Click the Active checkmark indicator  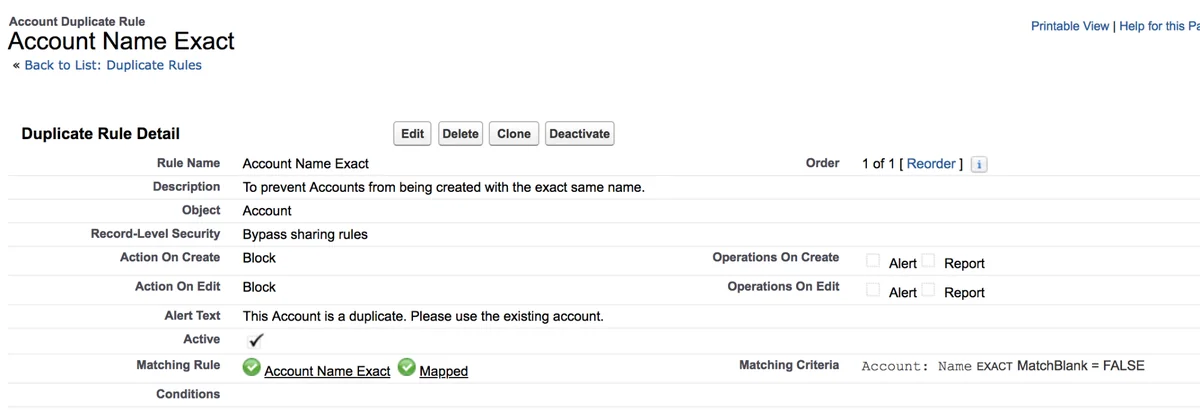coord(255,340)
